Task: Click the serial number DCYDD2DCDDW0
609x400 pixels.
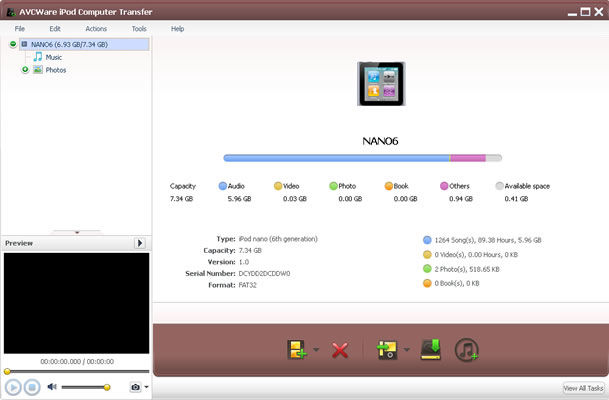Action: pos(264,274)
